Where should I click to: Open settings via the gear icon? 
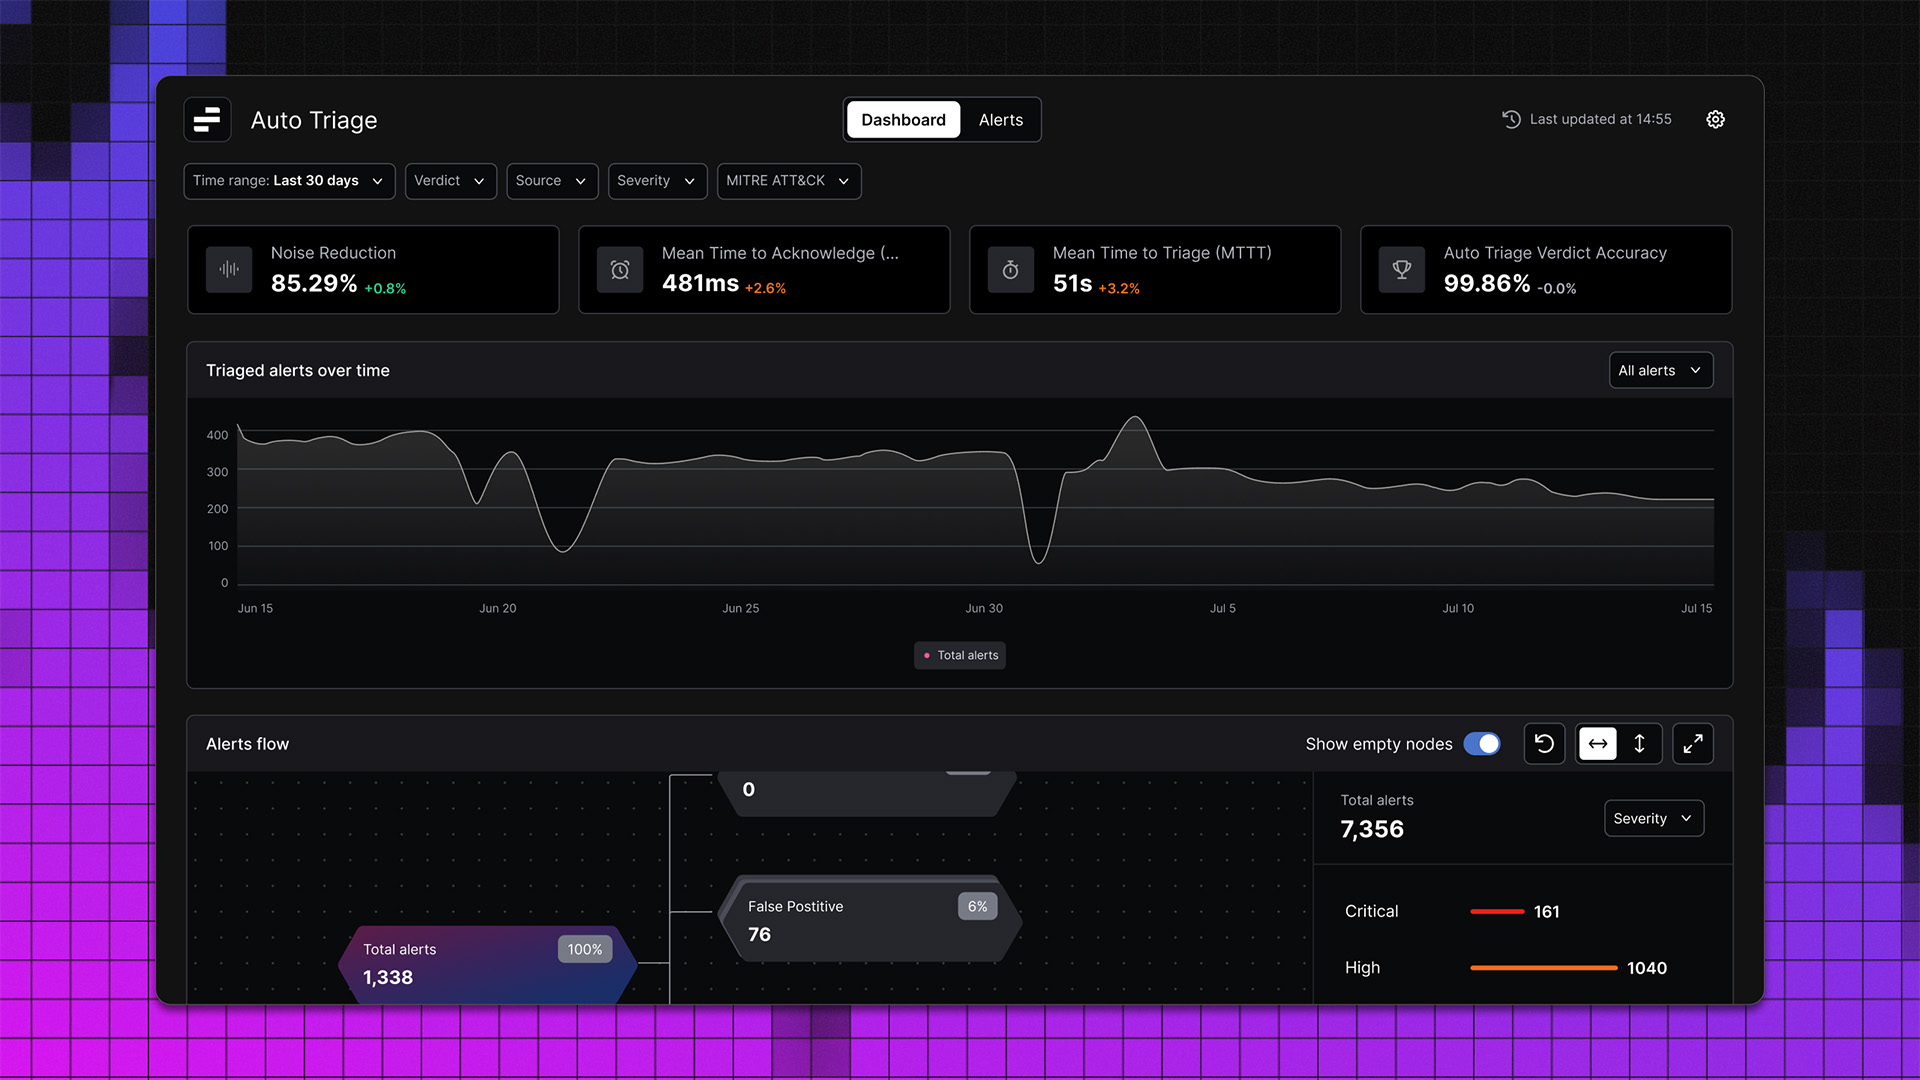[1715, 119]
